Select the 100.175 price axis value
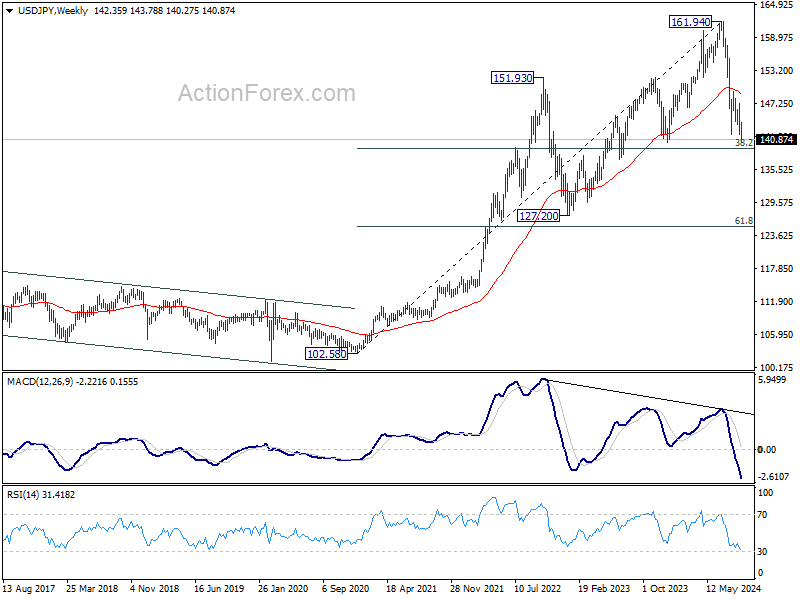 [x=777, y=367]
